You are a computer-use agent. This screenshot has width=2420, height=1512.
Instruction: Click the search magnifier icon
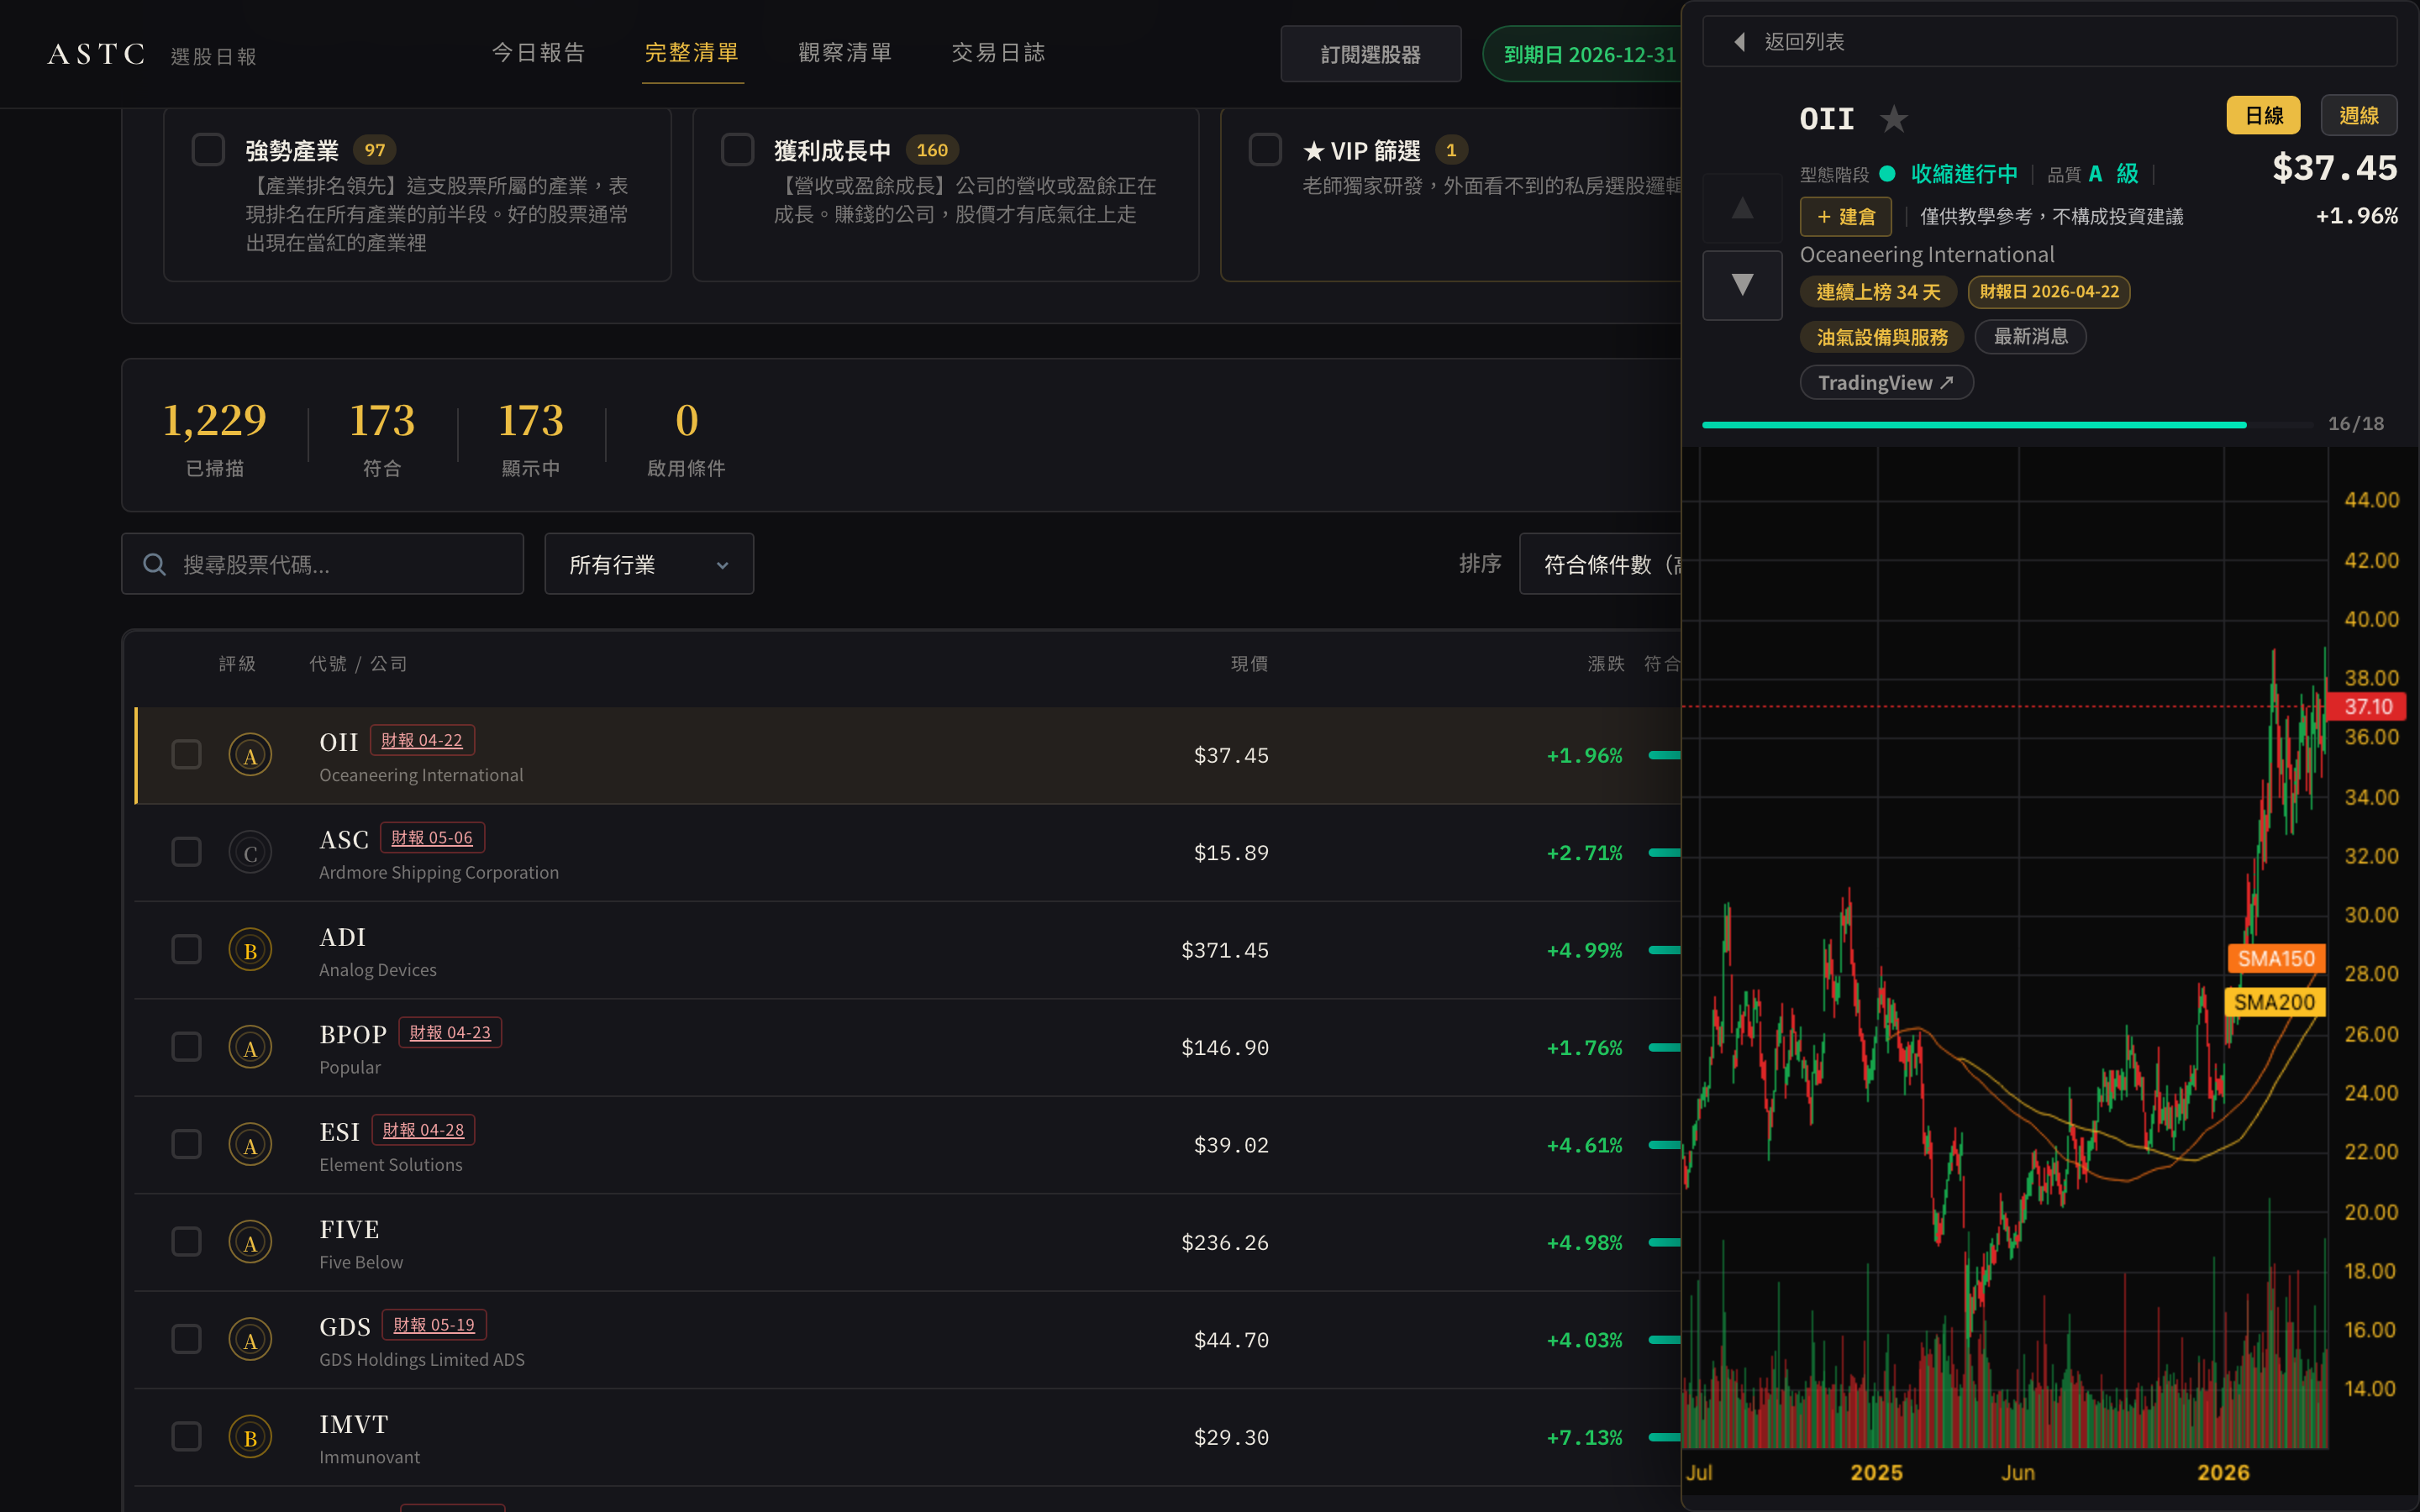click(154, 564)
